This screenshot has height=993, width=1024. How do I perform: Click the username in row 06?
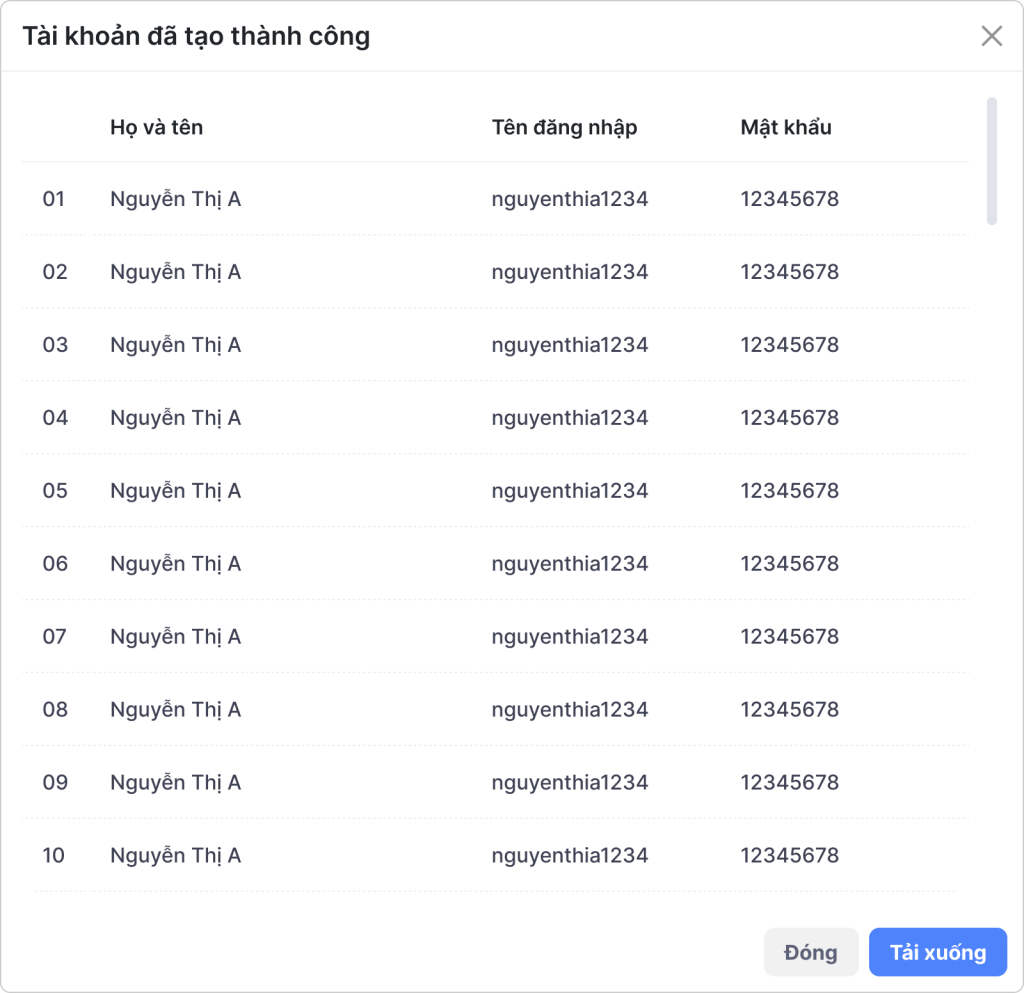pos(570,564)
